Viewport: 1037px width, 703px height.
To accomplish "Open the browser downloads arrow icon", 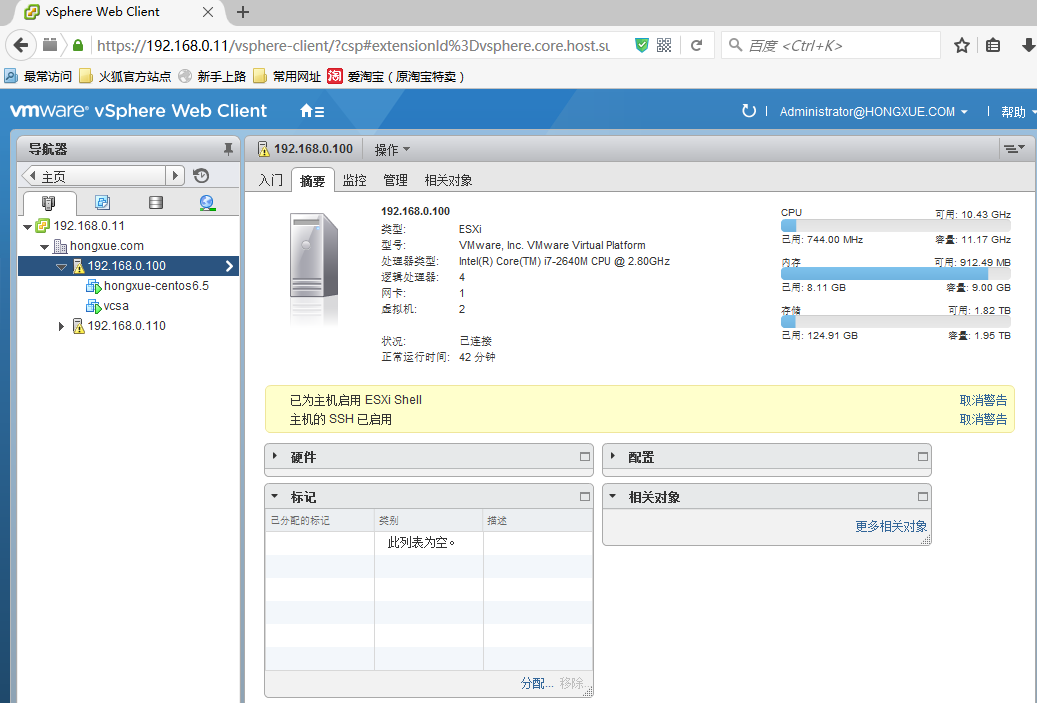I will tap(1028, 45).
